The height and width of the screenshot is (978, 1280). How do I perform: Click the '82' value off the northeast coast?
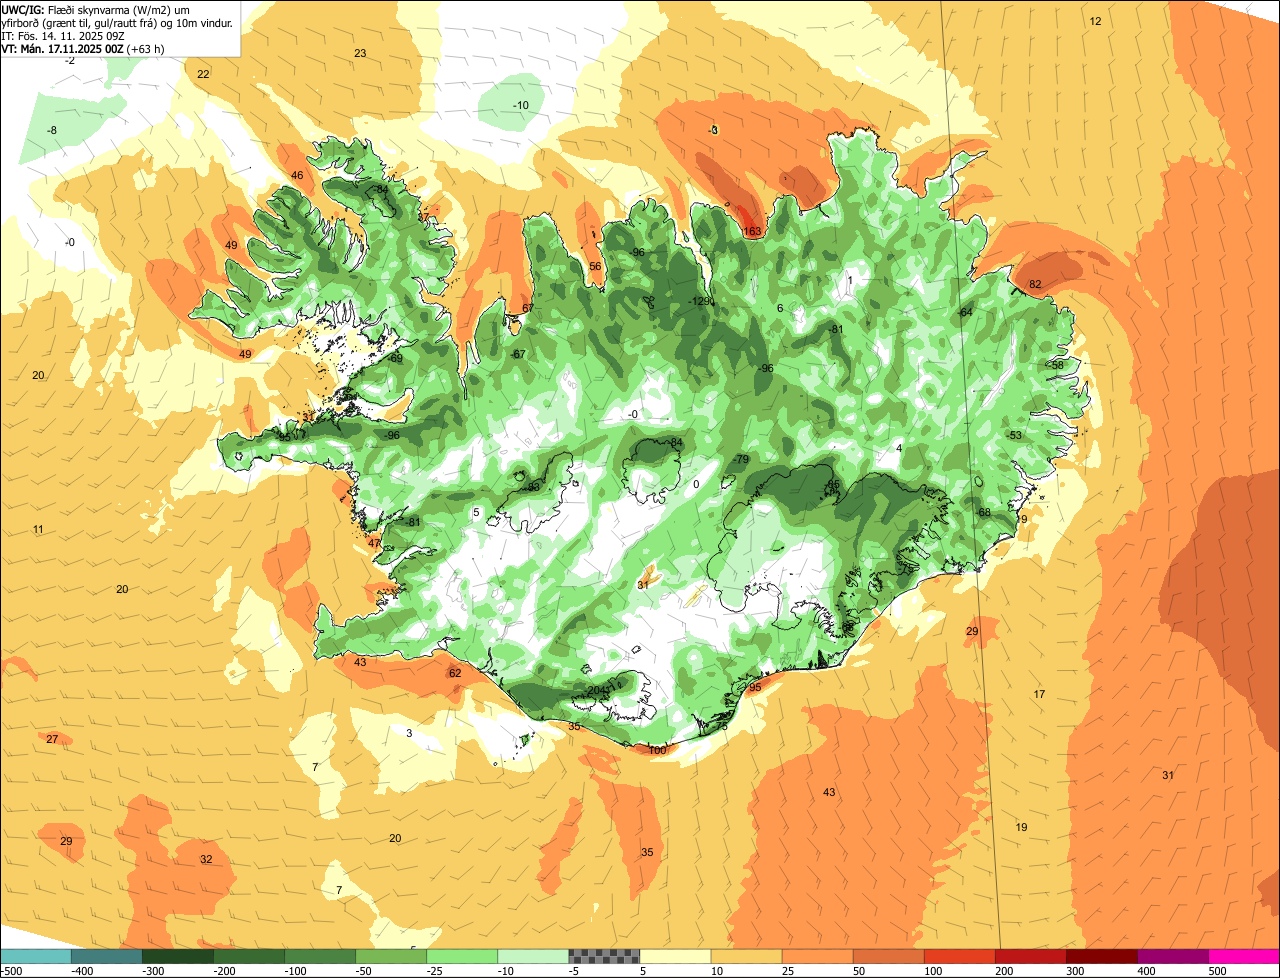pos(1035,284)
